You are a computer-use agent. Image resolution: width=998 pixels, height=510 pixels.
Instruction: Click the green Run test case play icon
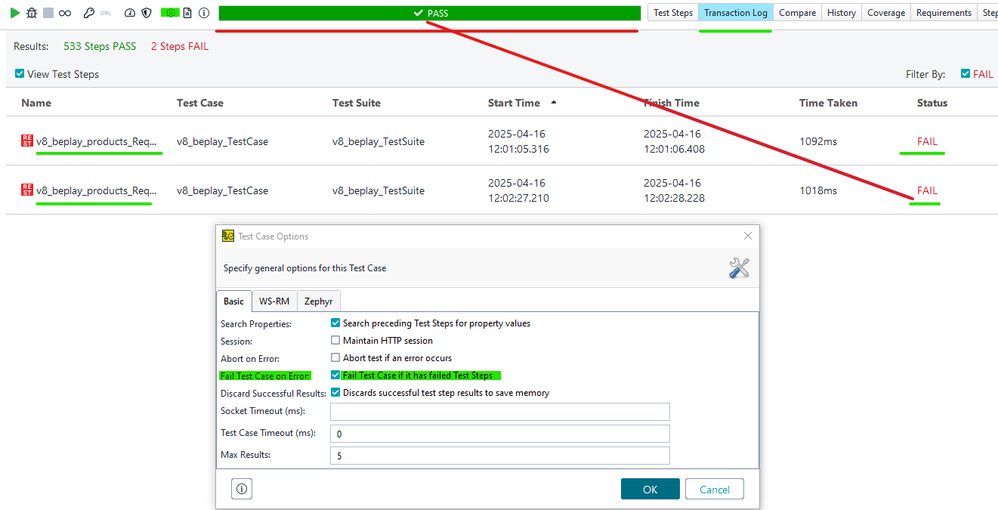[x=15, y=13]
